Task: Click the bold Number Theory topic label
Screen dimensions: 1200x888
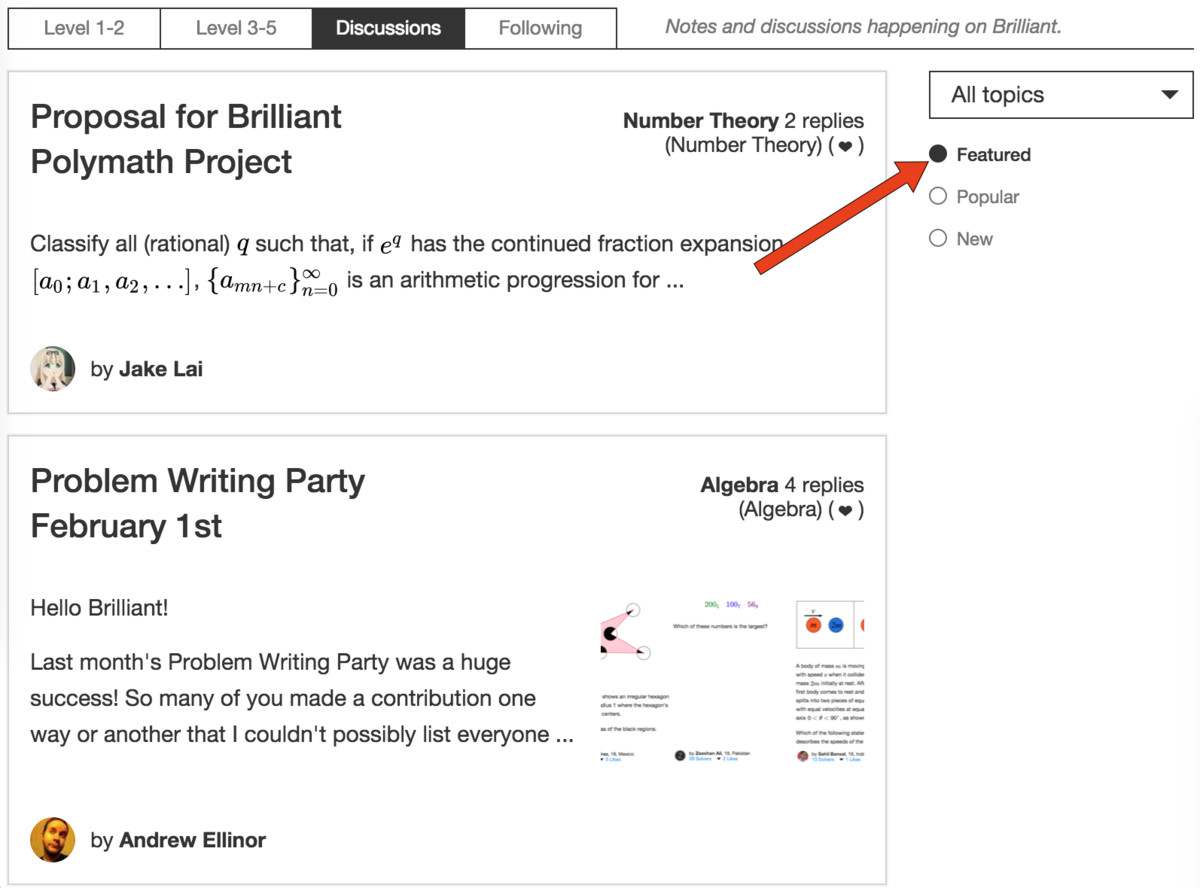Action: pyautogui.click(x=700, y=121)
